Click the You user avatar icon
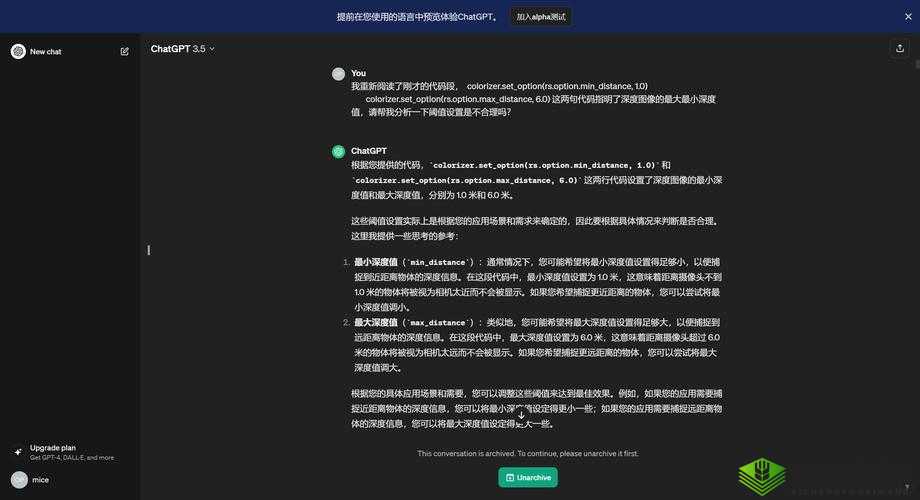The image size is (920, 500). pyautogui.click(x=339, y=74)
